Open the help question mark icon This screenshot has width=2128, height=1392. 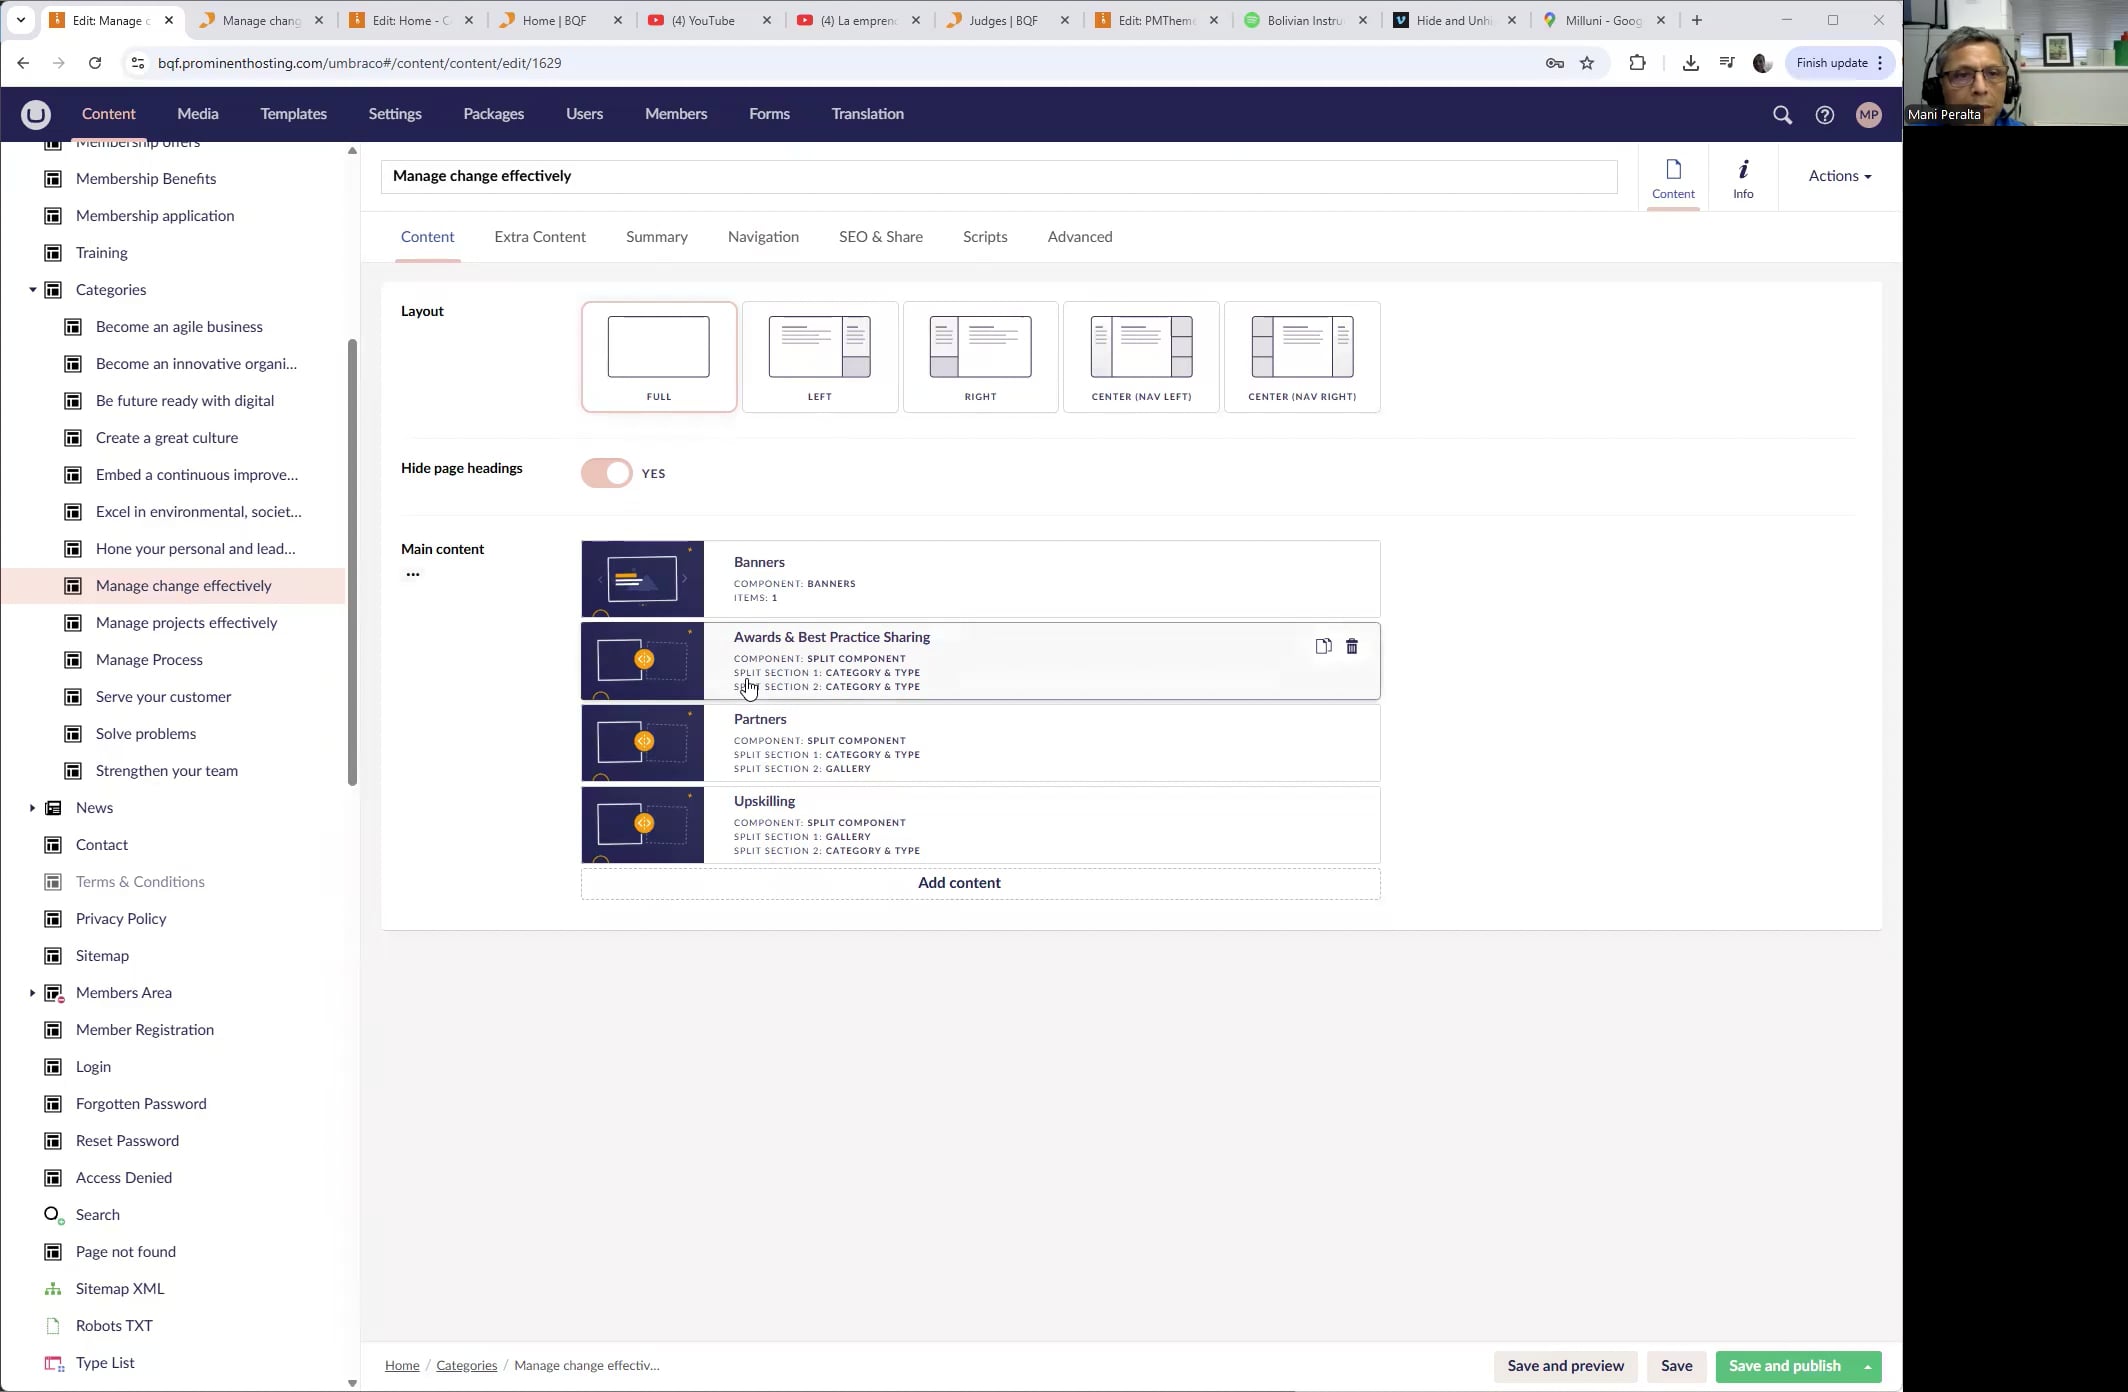point(1825,115)
